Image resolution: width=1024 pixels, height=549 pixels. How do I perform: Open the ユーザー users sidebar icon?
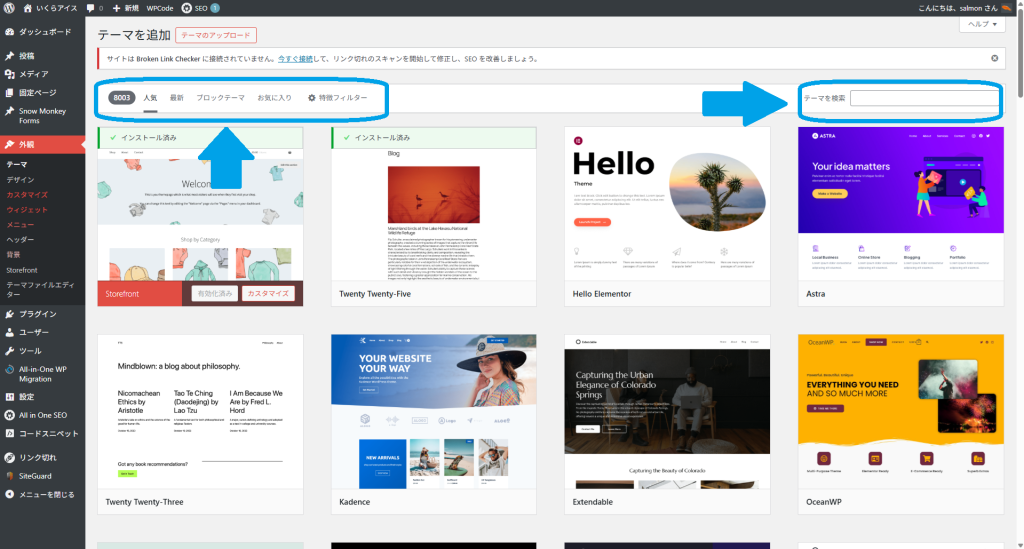click(9, 332)
